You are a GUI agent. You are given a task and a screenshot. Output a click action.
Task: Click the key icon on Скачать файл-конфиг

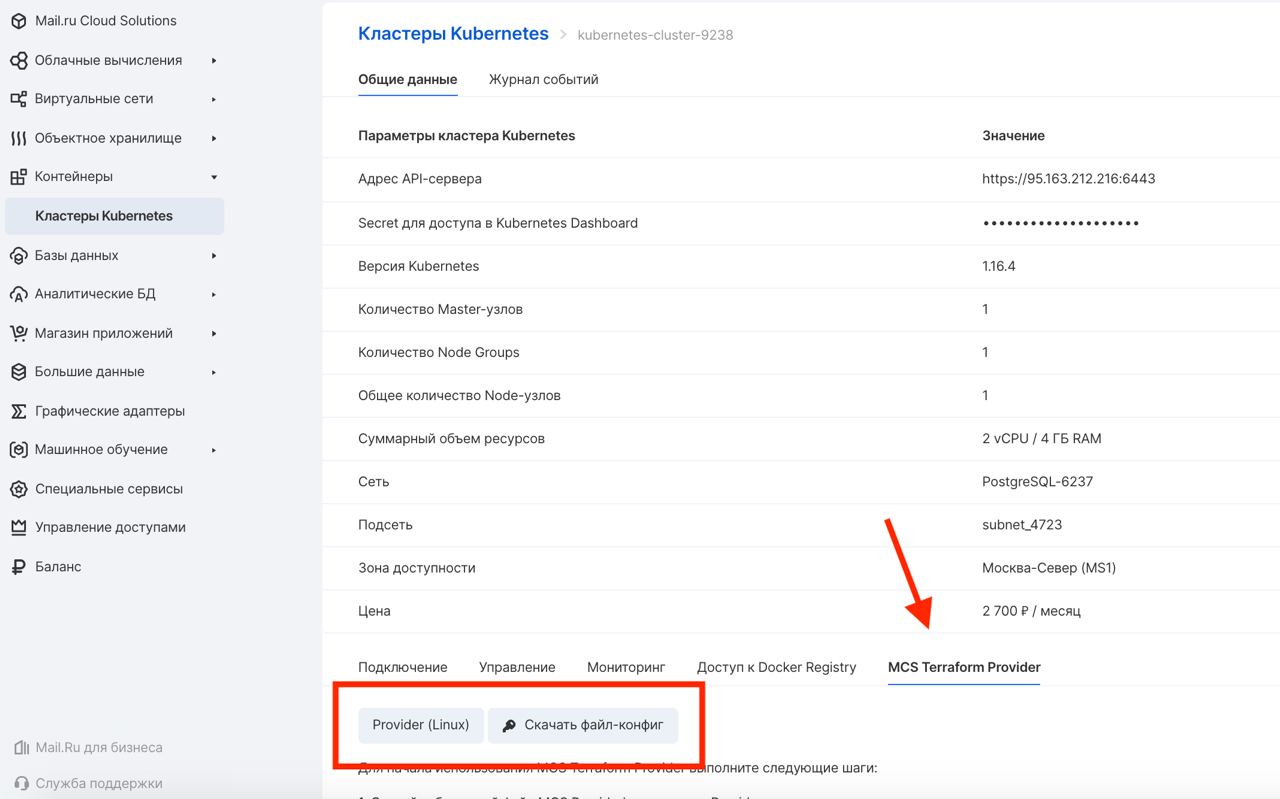[x=509, y=725]
